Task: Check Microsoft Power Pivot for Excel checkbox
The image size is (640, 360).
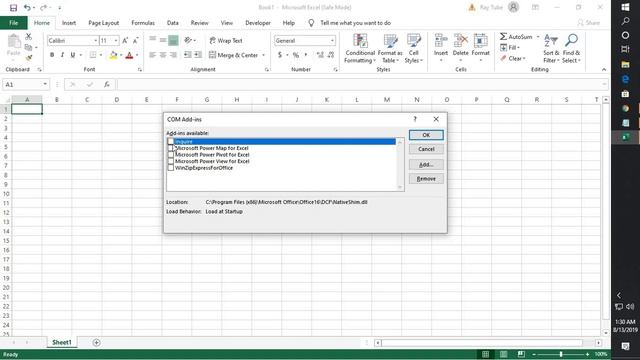Action: coord(171,155)
